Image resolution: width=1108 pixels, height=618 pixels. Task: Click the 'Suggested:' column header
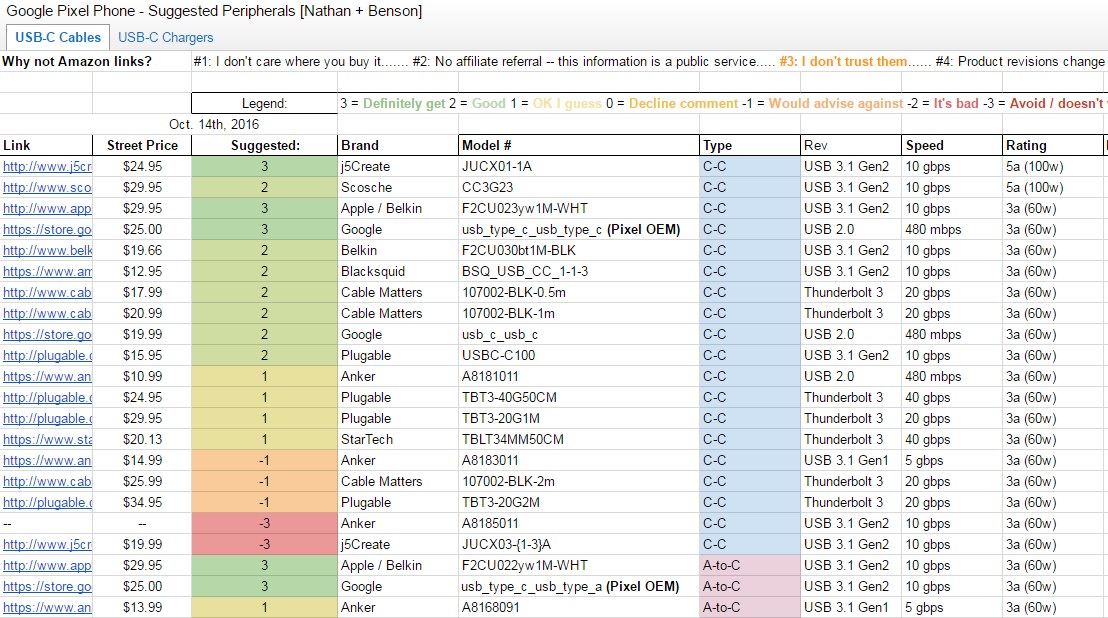click(x=264, y=145)
